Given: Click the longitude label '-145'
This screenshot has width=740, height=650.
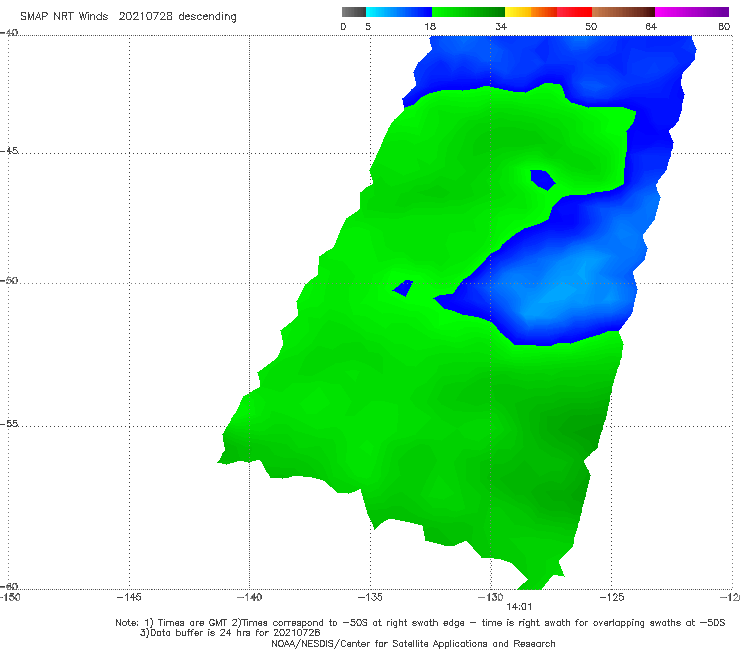Looking at the screenshot, I should (x=129, y=597).
